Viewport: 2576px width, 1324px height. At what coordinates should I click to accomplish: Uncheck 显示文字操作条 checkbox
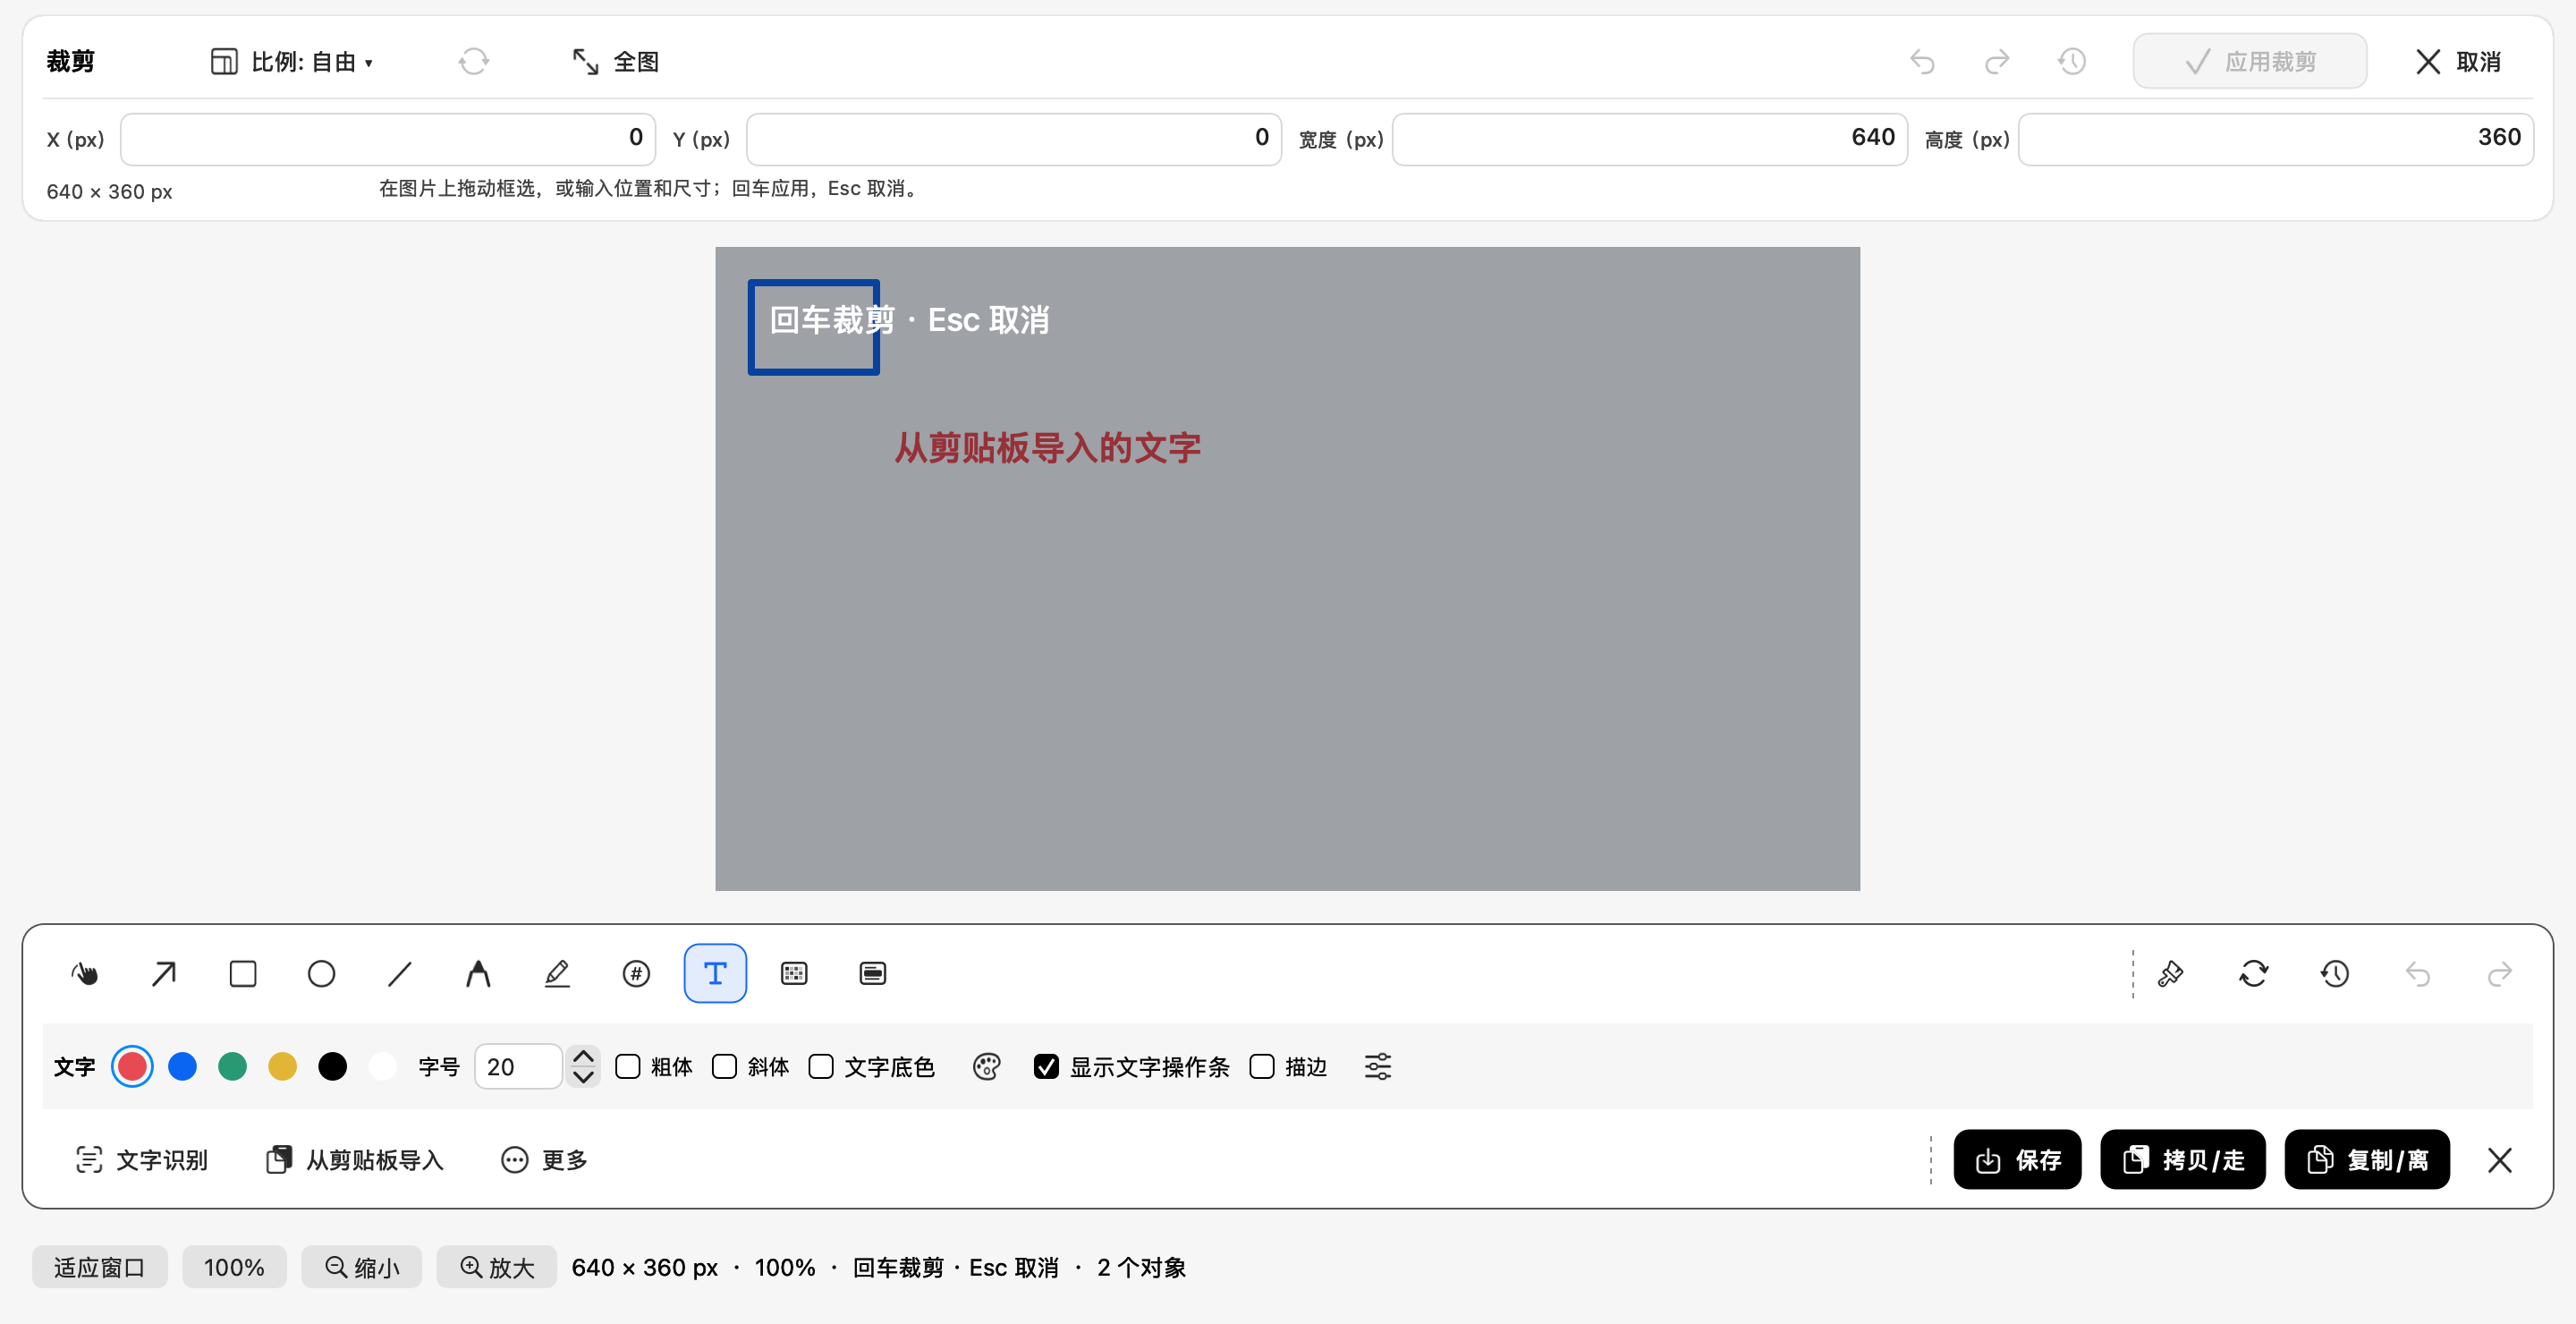(1046, 1067)
